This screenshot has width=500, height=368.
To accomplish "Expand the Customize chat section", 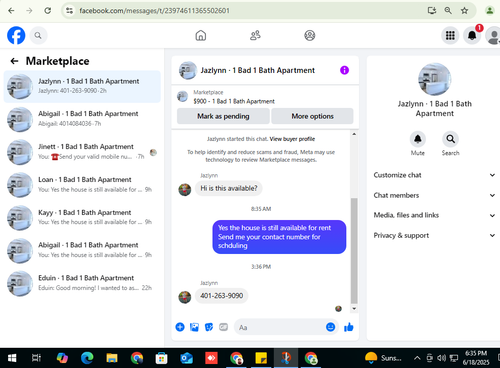I will (434, 175).
